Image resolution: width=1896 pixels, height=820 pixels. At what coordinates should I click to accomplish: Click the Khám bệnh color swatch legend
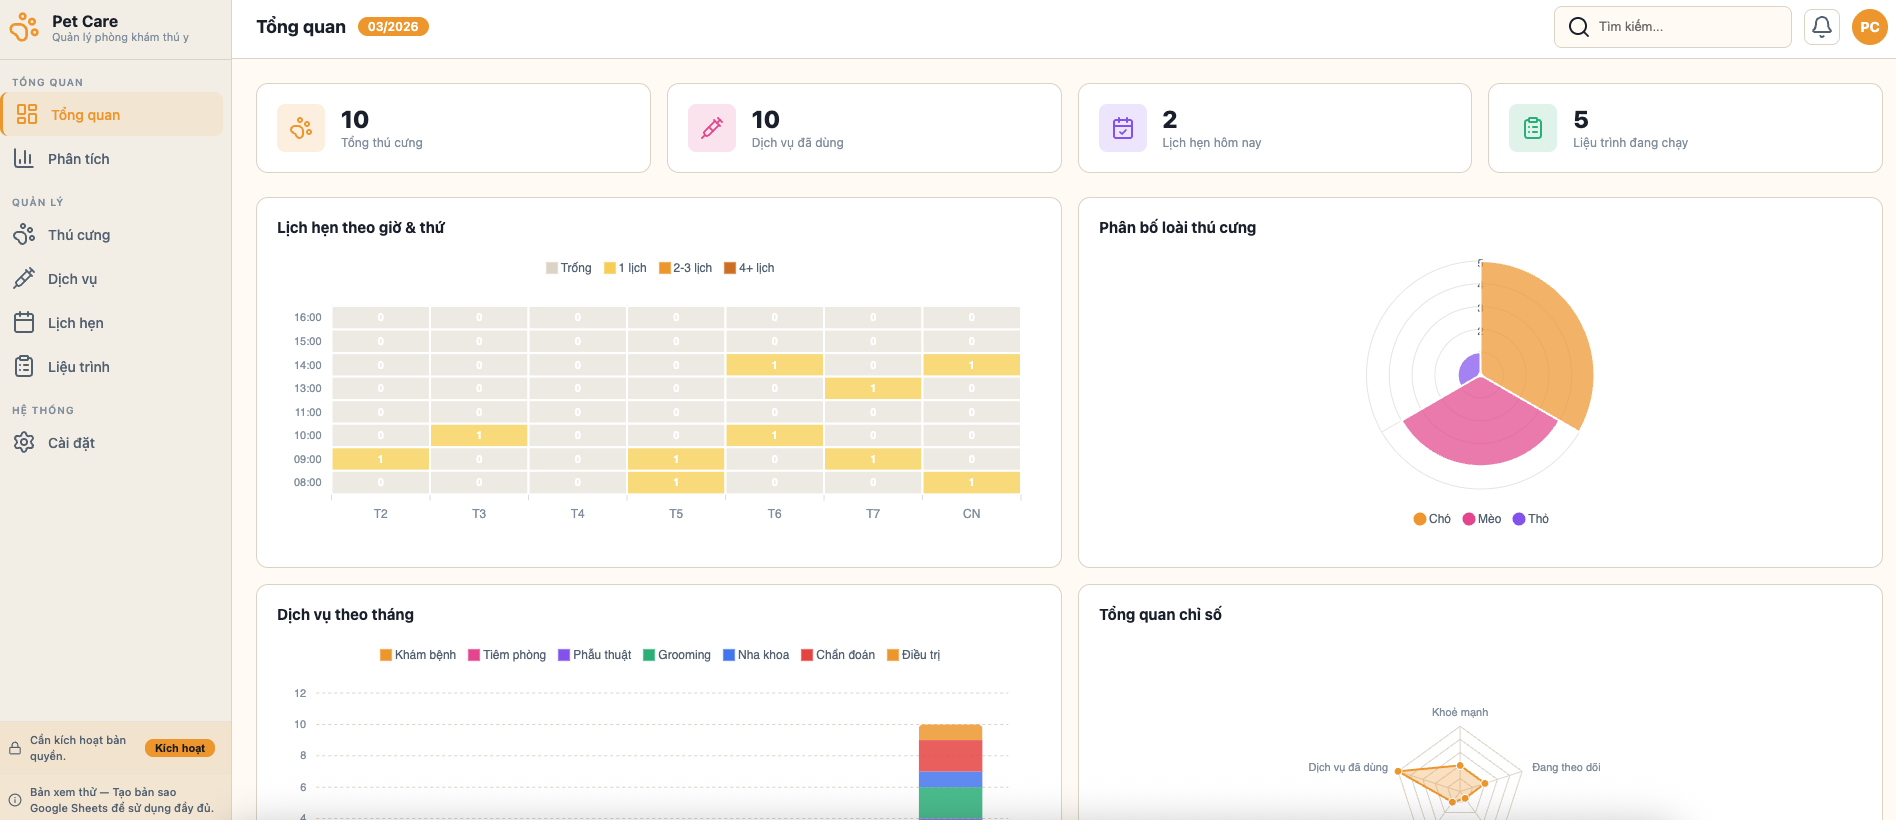click(386, 655)
